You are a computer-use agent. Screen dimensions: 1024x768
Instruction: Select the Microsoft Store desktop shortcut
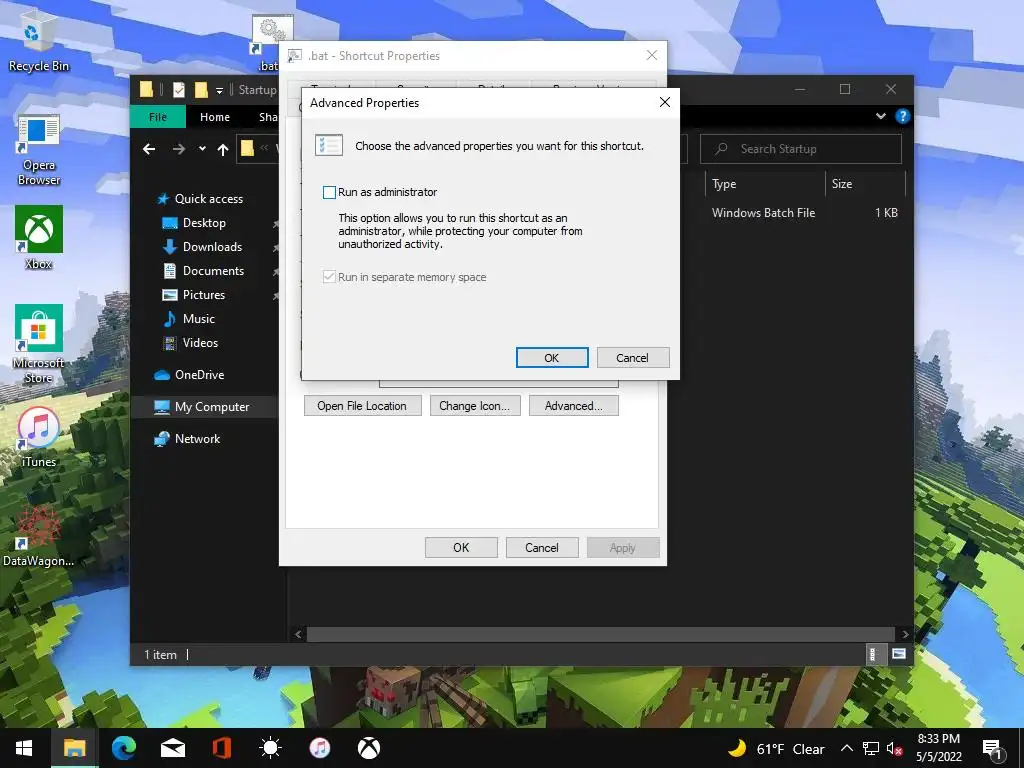click(38, 345)
